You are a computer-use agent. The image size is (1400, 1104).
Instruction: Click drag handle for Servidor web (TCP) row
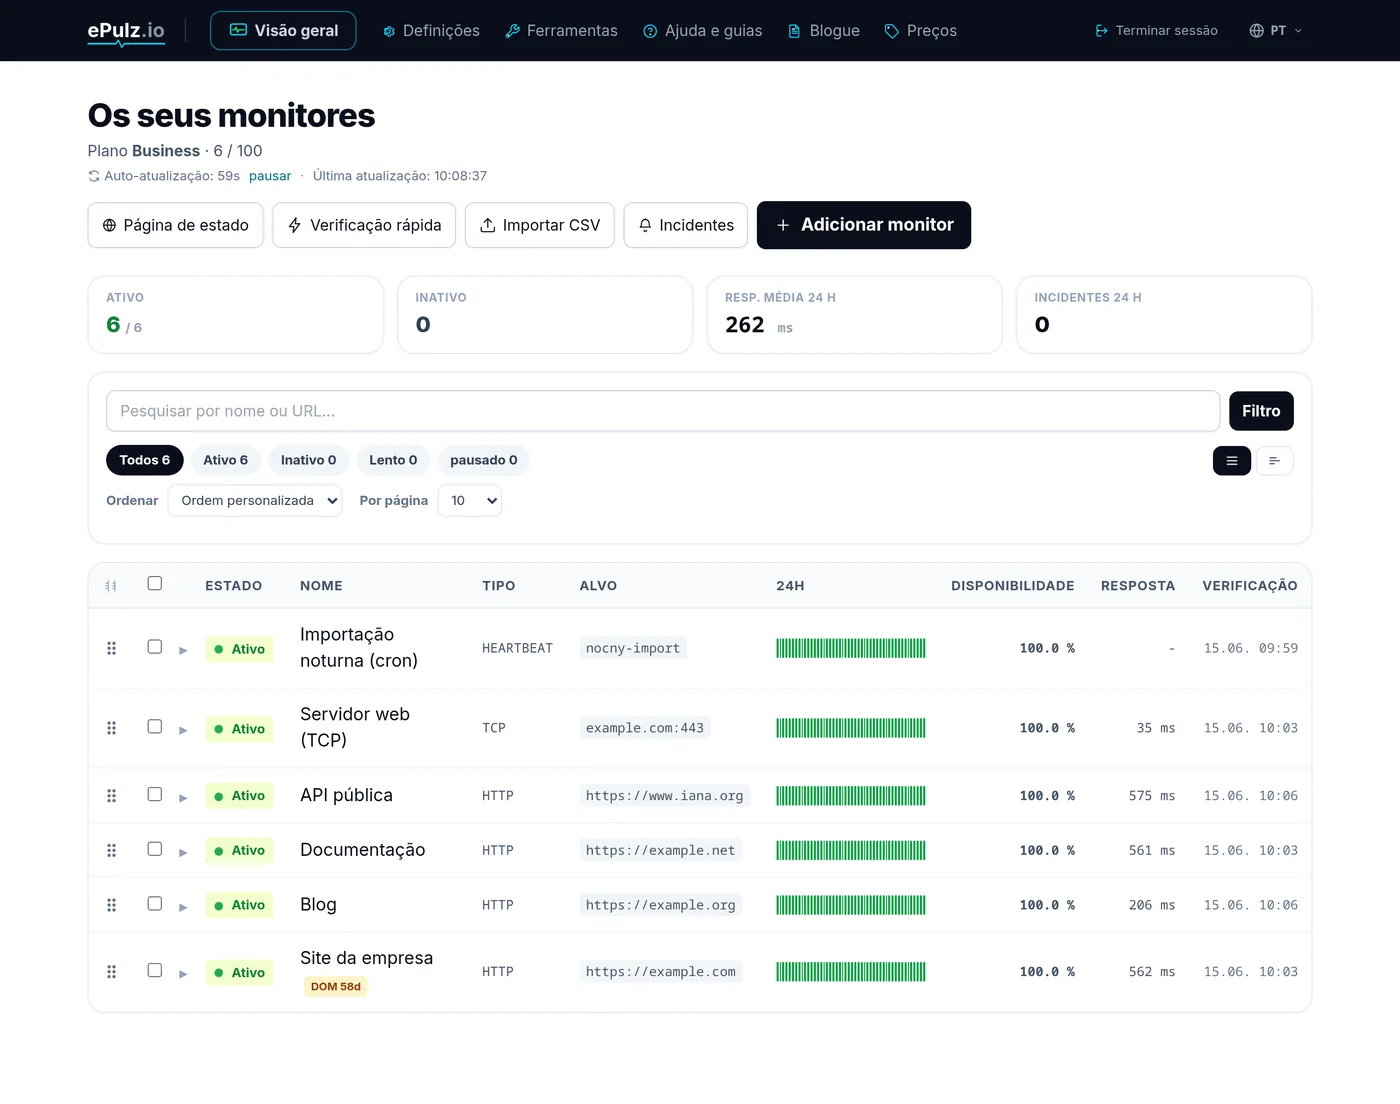tap(112, 729)
